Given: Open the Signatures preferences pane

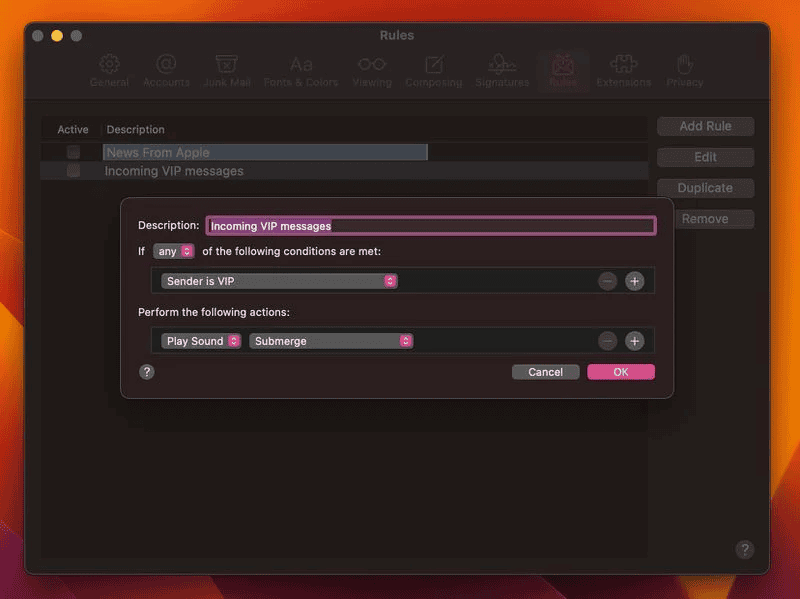Looking at the screenshot, I should [x=502, y=70].
